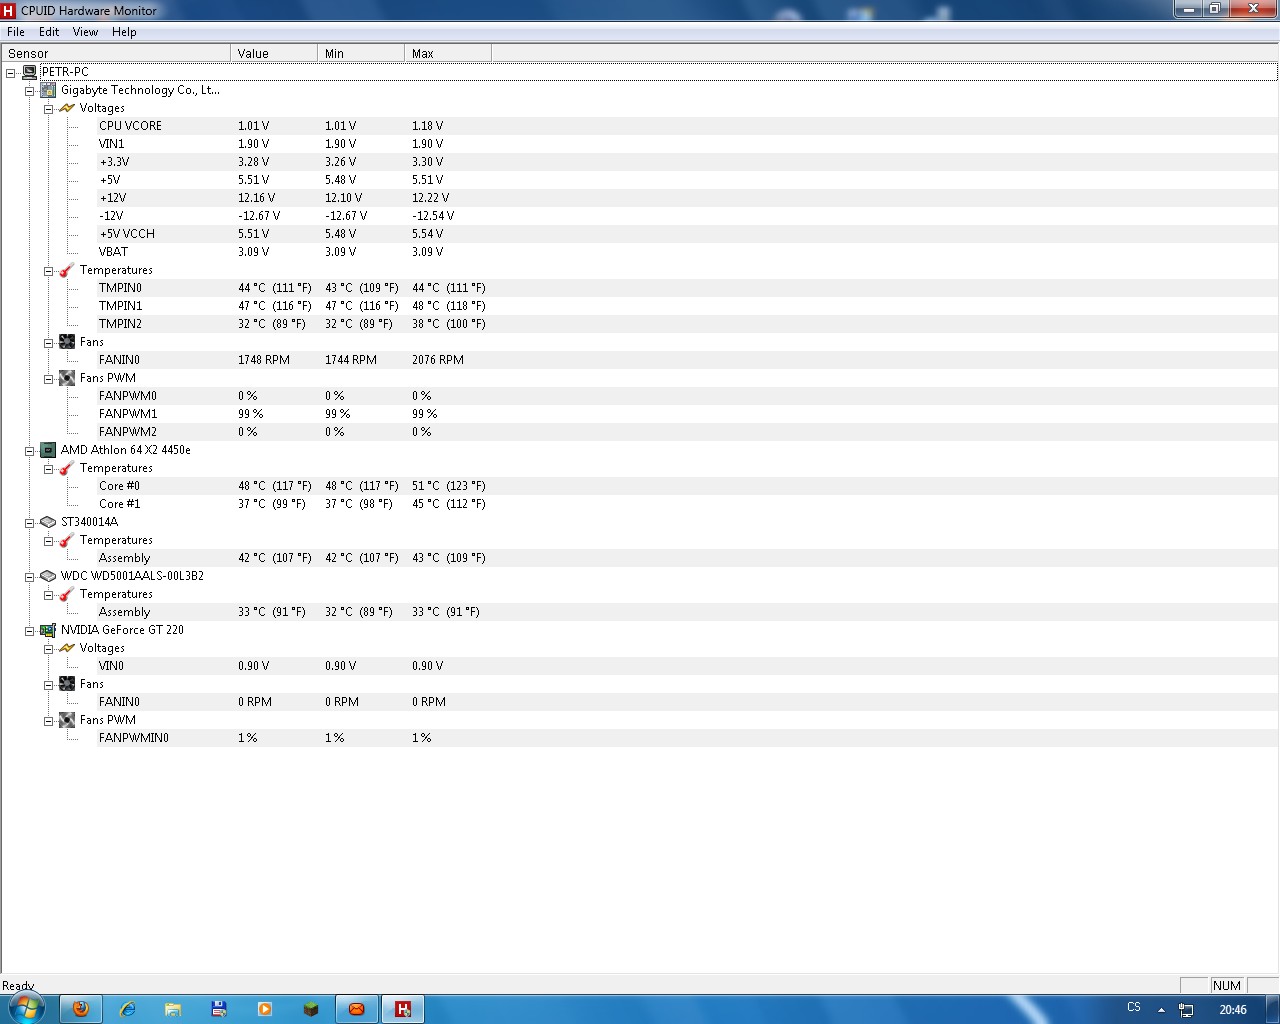Click the CS language indicator in tray
This screenshot has height=1024, width=1280.
coord(1134,1008)
